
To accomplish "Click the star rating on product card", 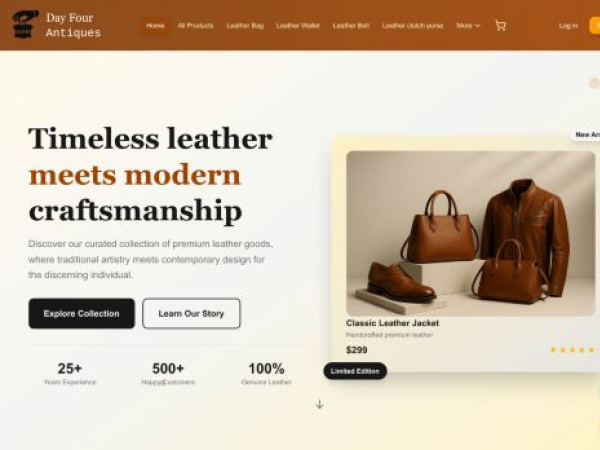I will coord(572,349).
